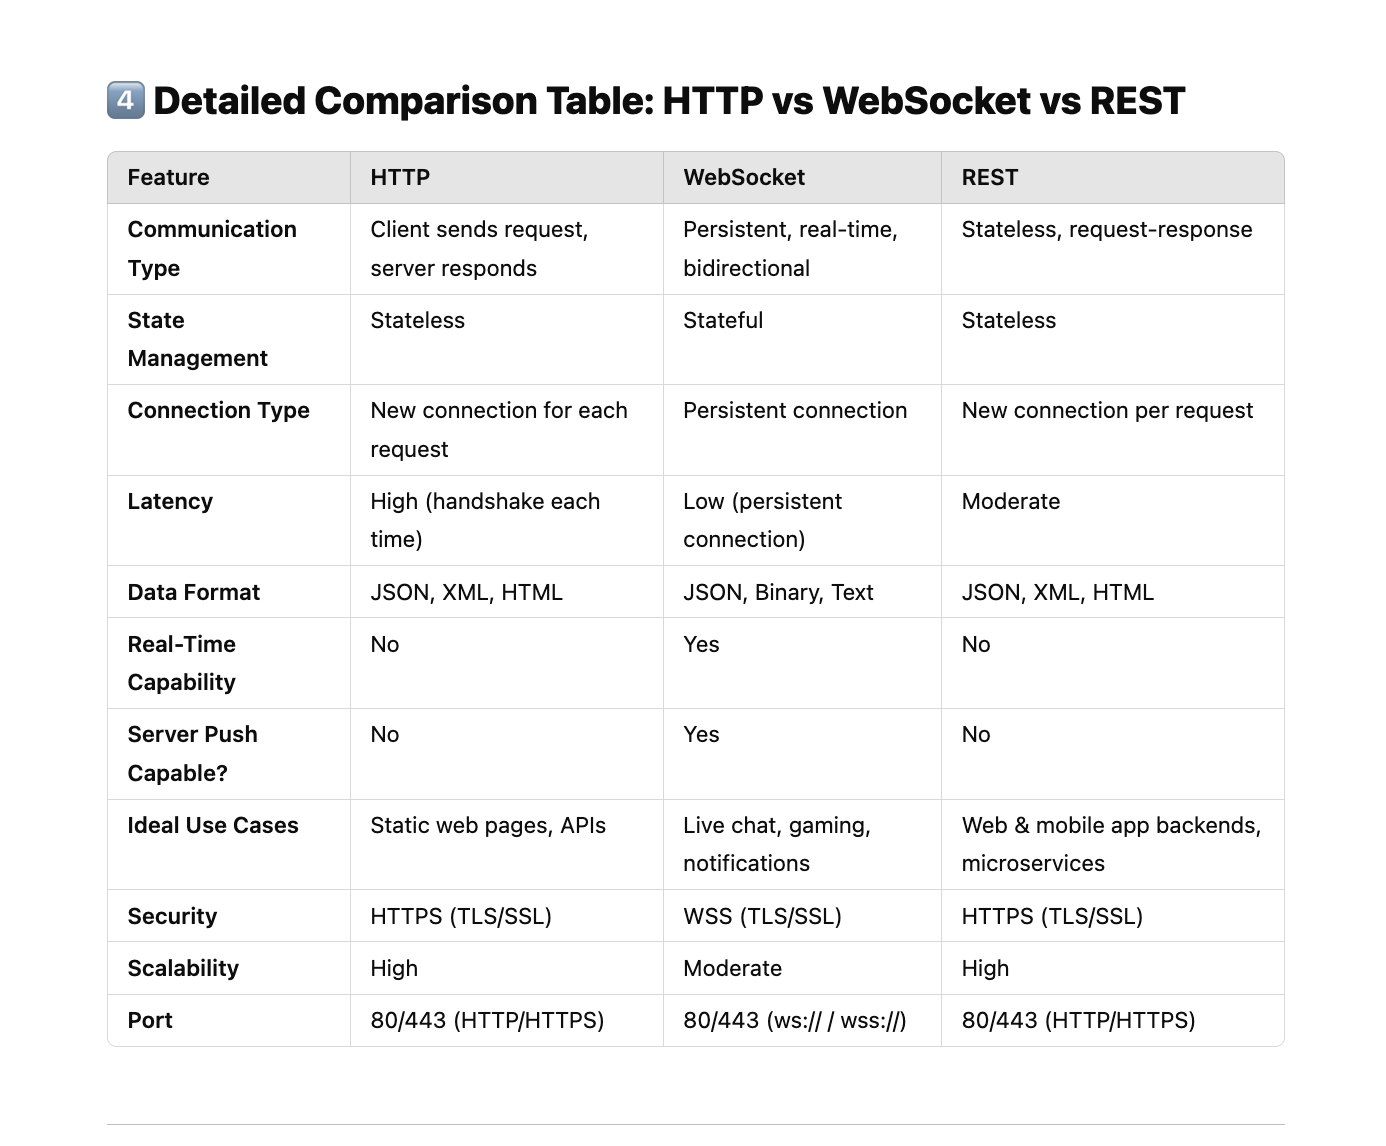Click the Communication Type row label
1386x1146 pixels.
coord(212,249)
